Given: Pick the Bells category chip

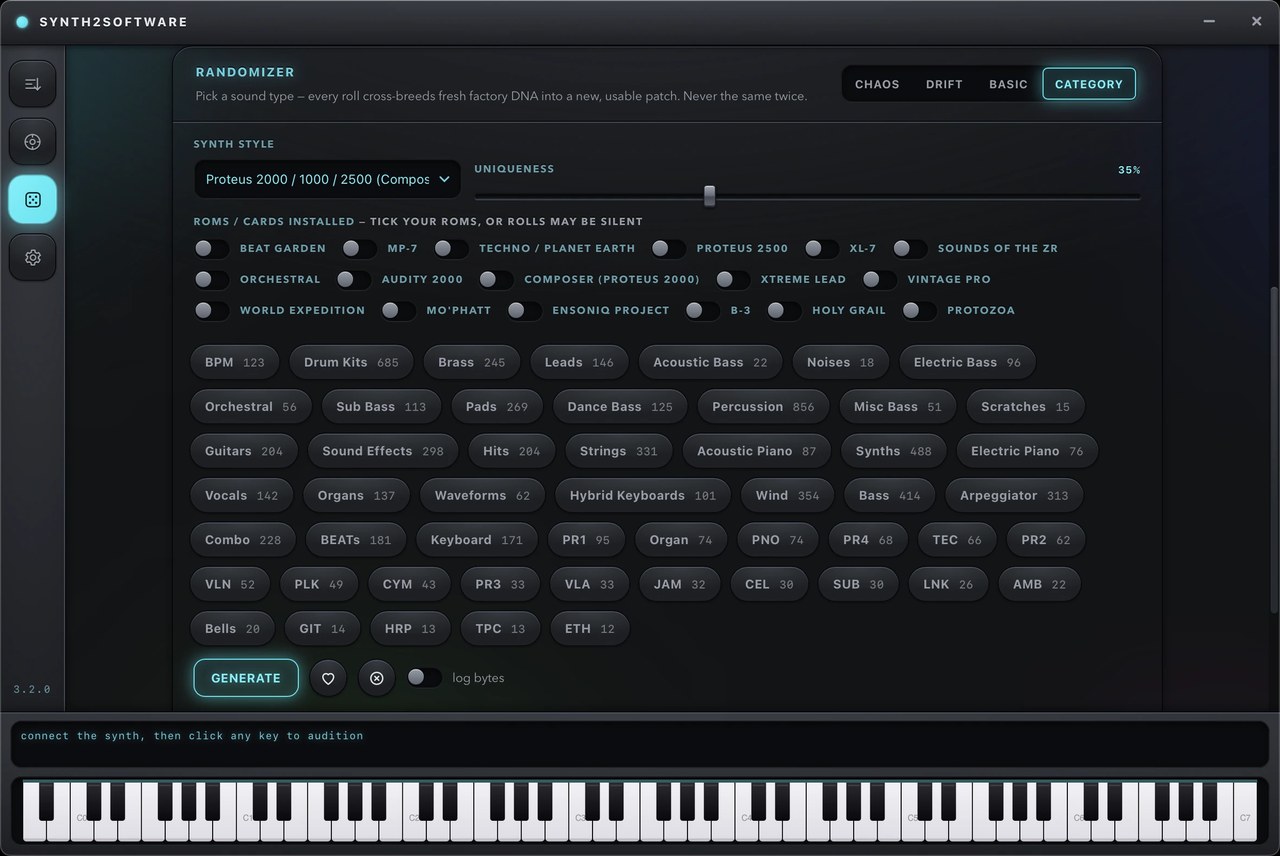Looking at the screenshot, I should [x=232, y=629].
